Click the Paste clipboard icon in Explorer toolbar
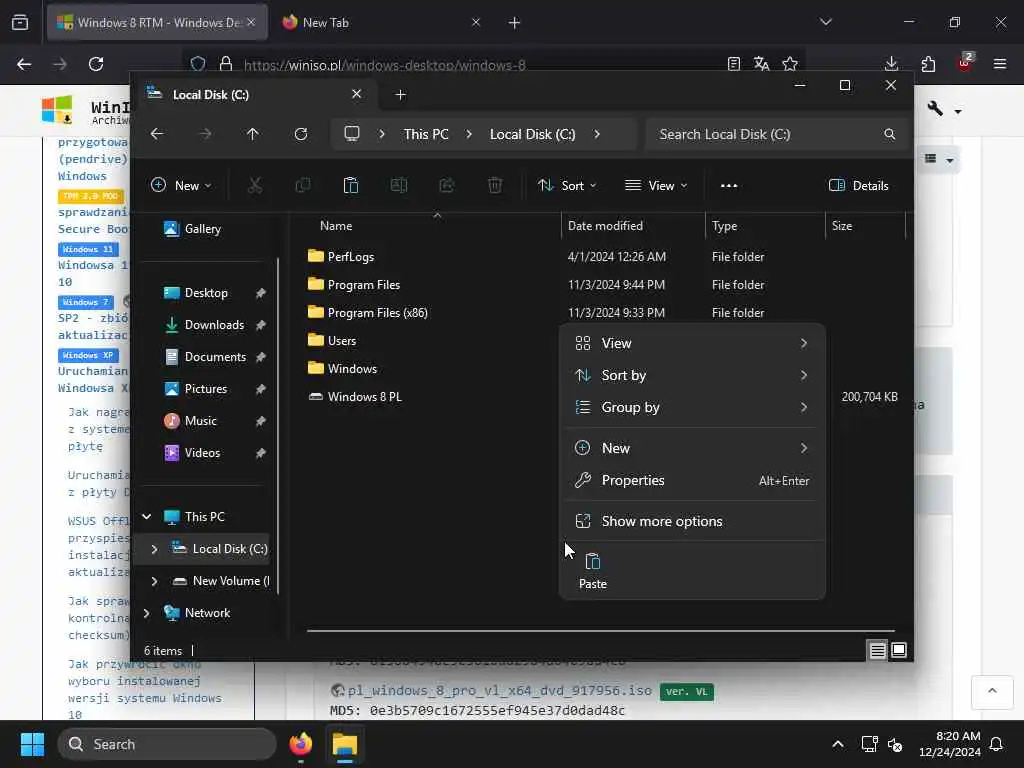Screen dimensions: 1024x768 [351, 185]
